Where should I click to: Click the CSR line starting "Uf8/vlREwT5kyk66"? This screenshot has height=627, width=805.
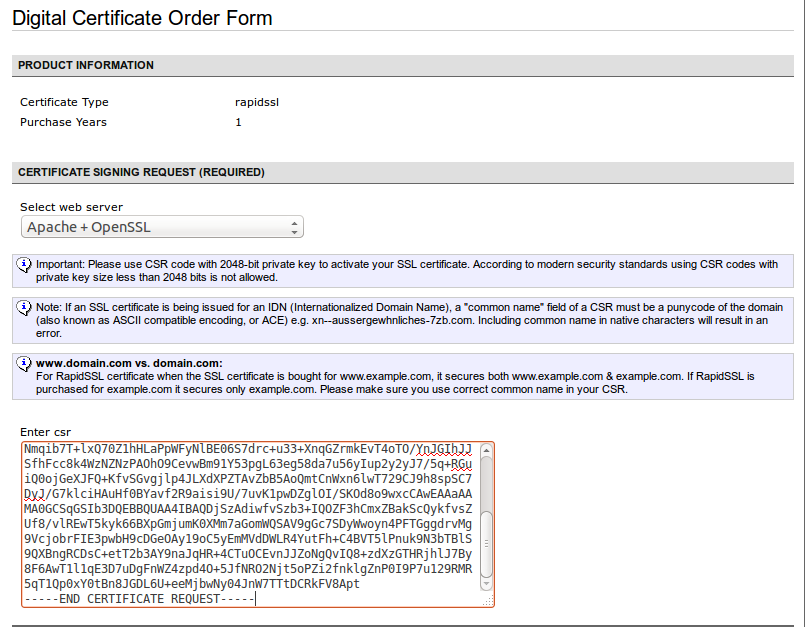click(x=248, y=524)
